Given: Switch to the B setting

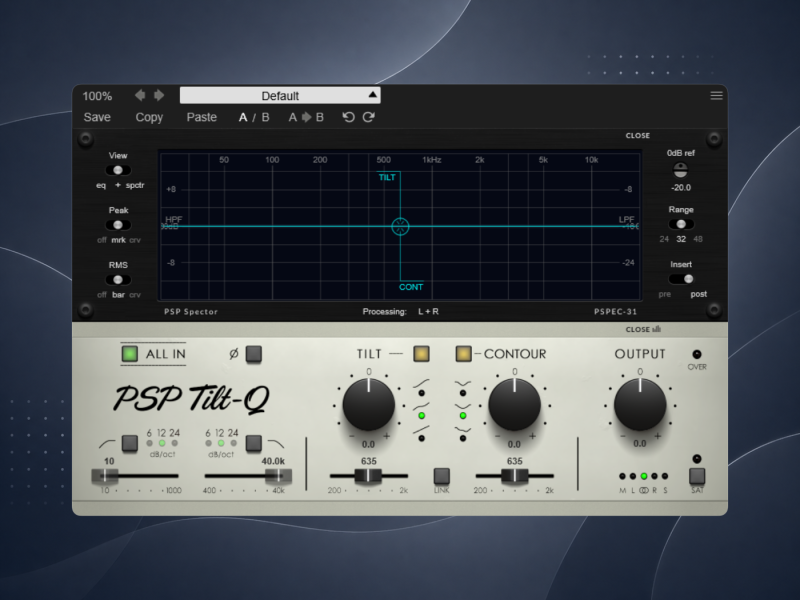Looking at the screenshot, I should [265, 117].
